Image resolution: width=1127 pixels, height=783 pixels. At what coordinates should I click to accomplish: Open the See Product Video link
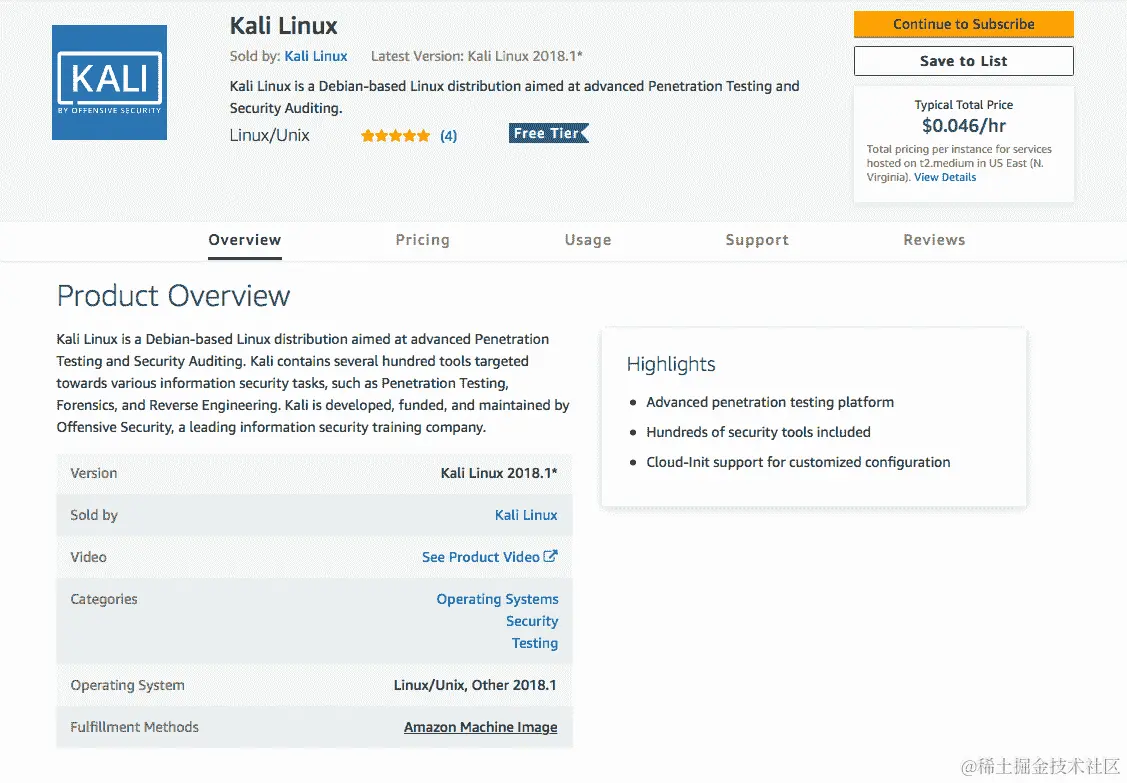click(x=480, y=557)
